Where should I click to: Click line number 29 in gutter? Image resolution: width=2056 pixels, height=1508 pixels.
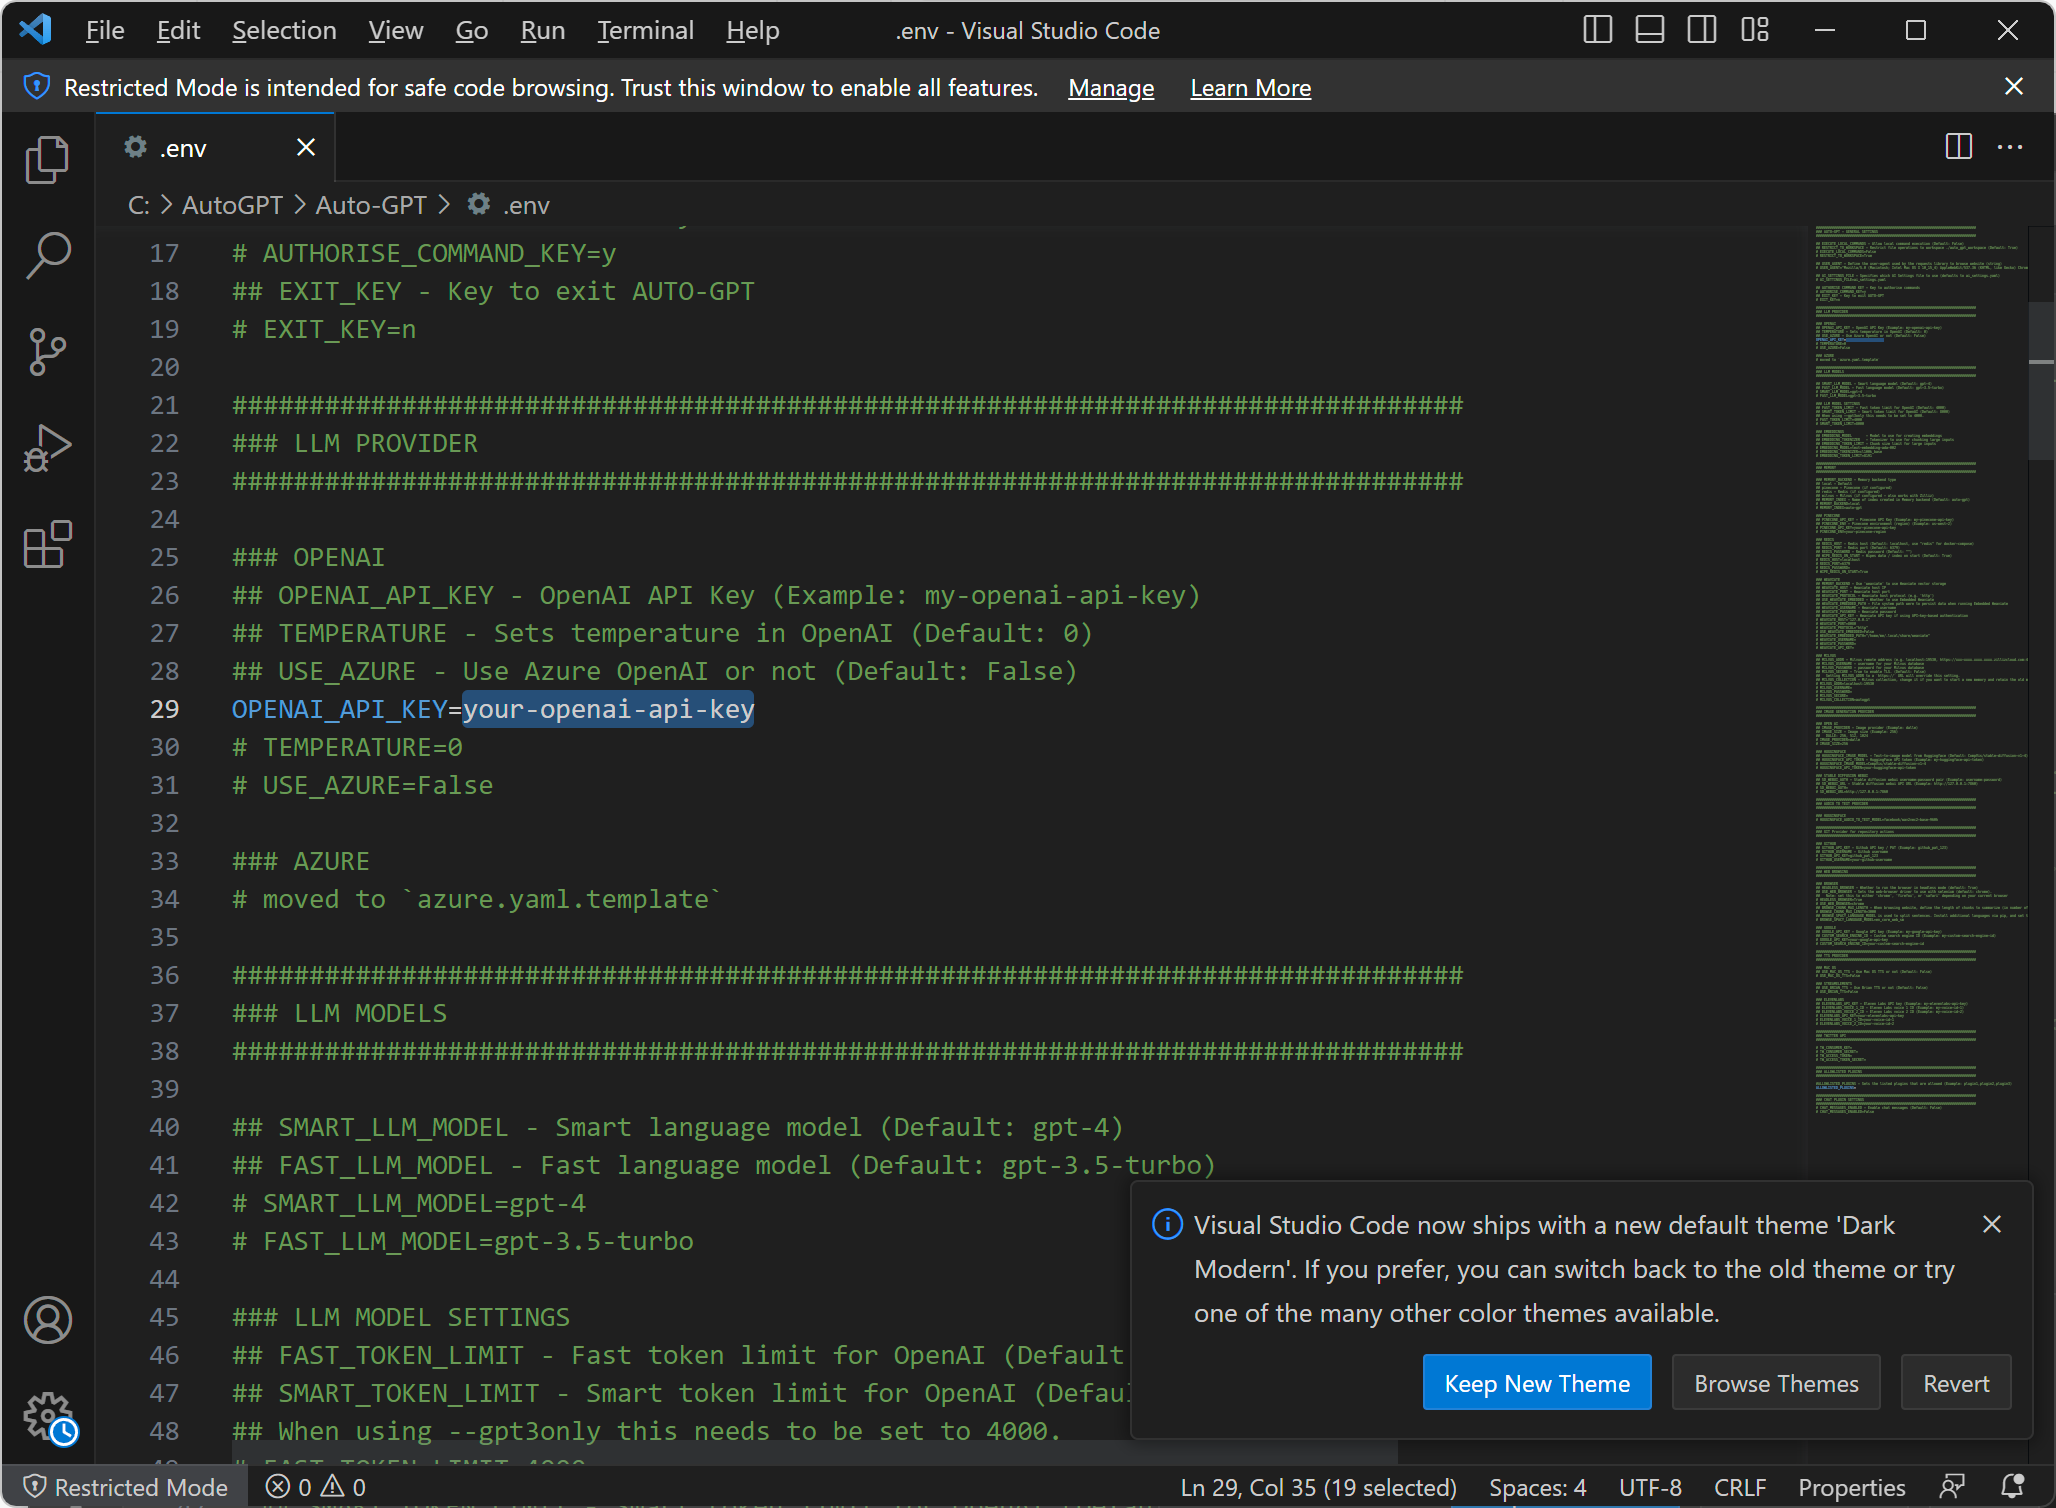164,709
